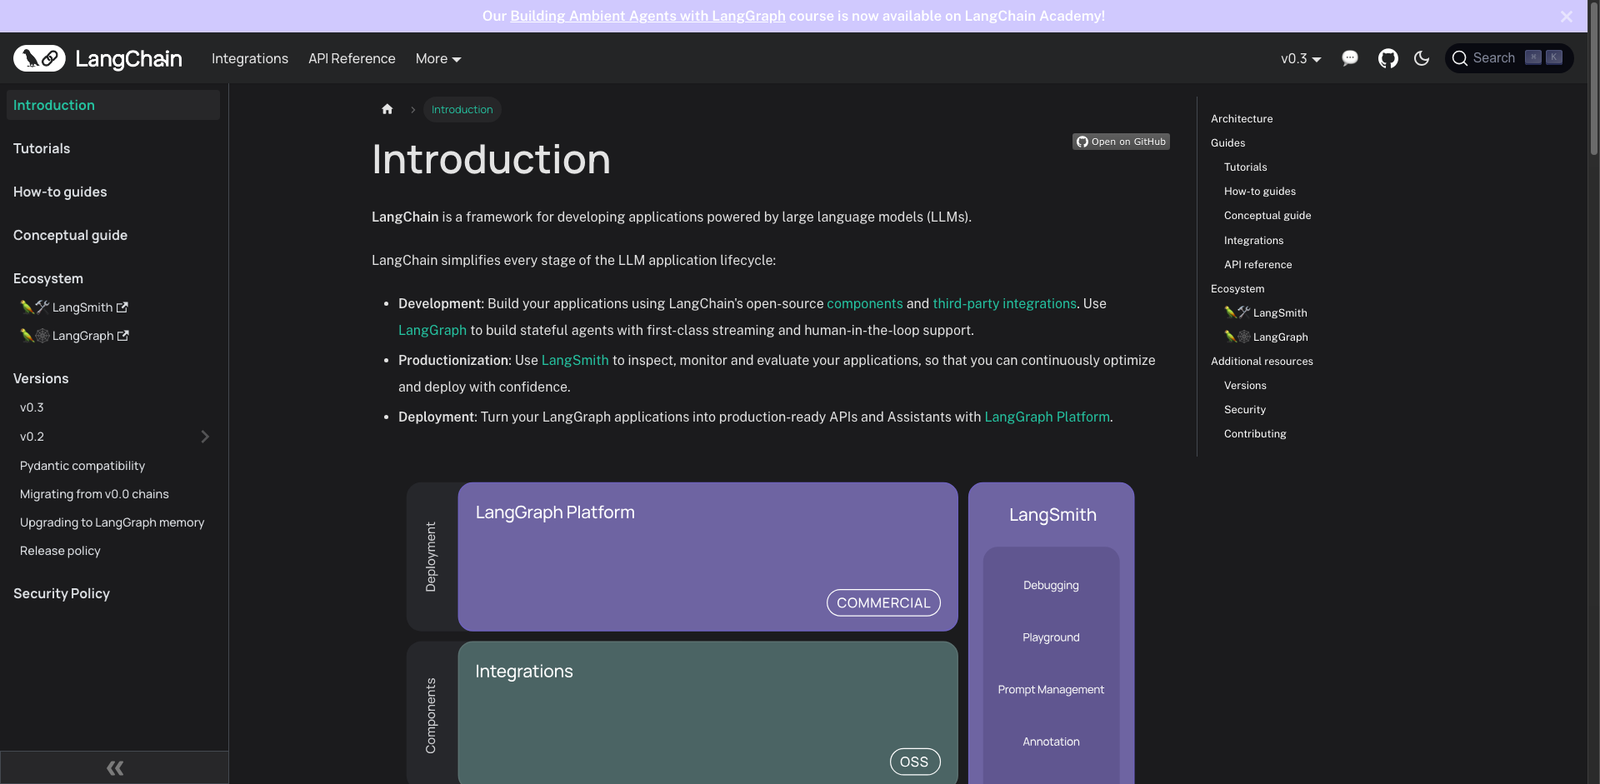
Task: Follow the LangGraph link in Development bullet
Action: point(432,330)
